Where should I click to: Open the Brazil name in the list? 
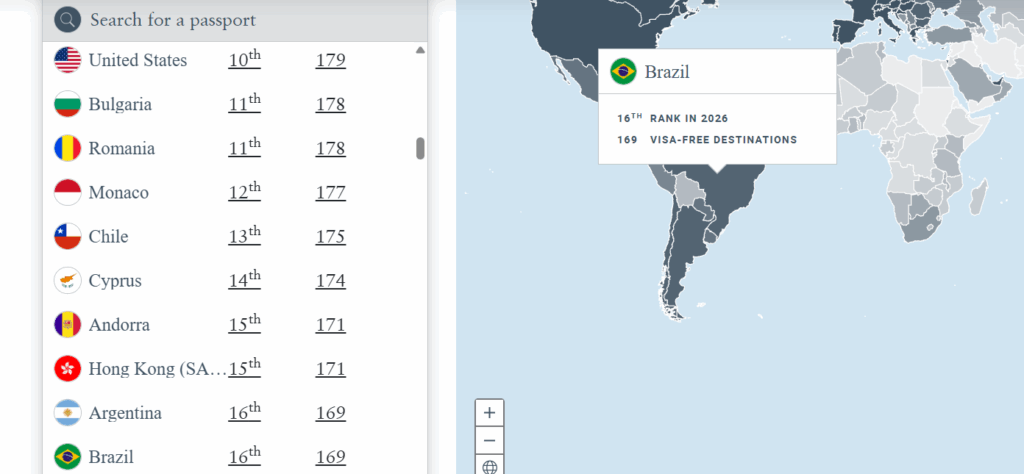111,457
